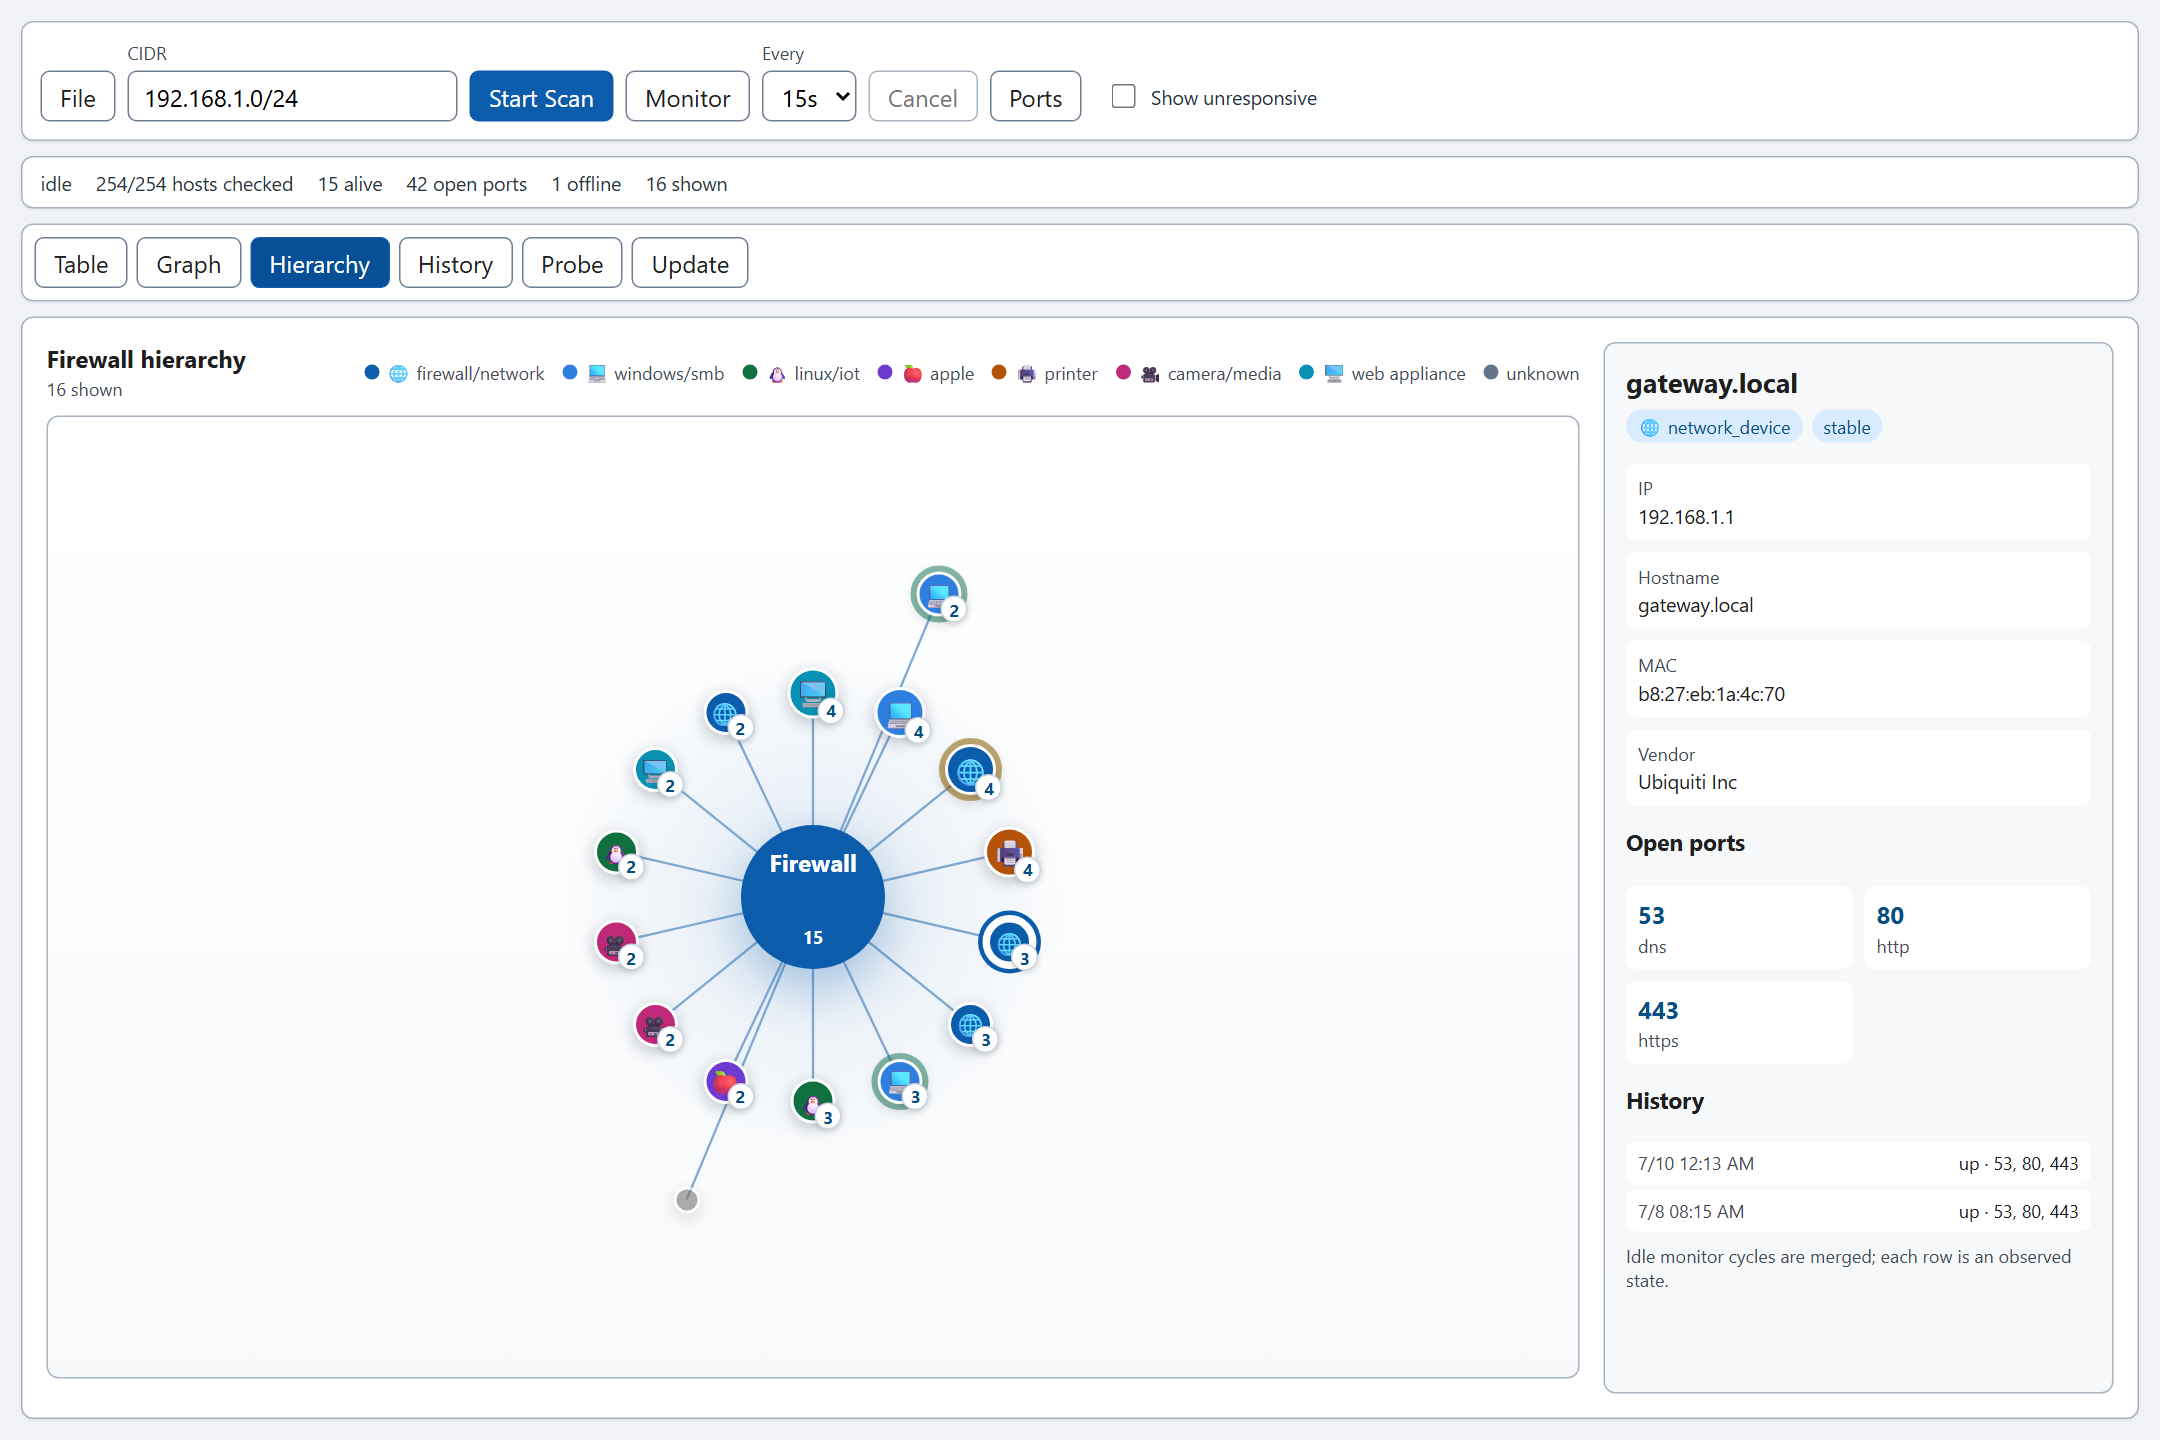The image size is (2160, 1440).
Task: Select the linux penguin node with badge 2
Action: (616, 852)
